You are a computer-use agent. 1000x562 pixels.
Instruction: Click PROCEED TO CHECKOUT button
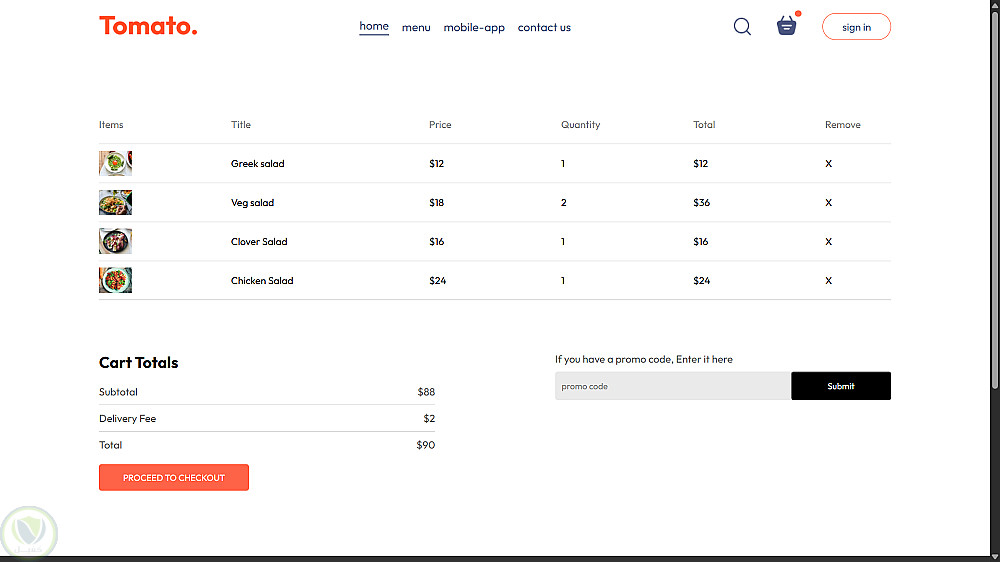click(x=174, y=478)
